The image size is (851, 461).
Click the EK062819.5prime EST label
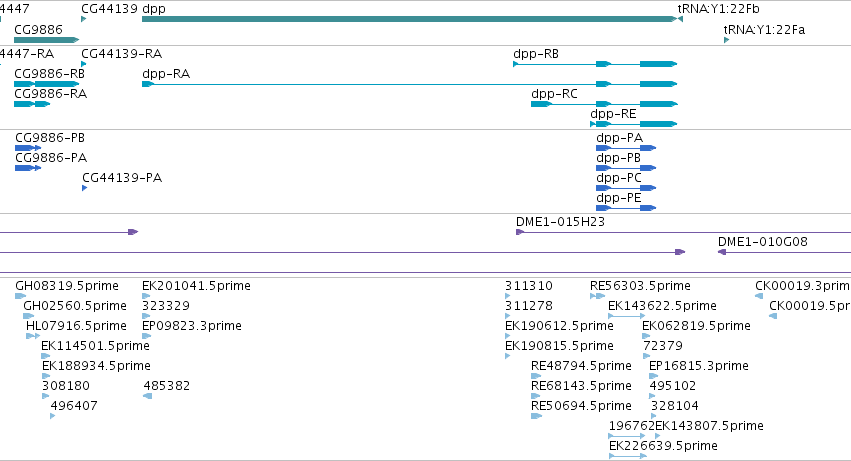pos(696,326)
